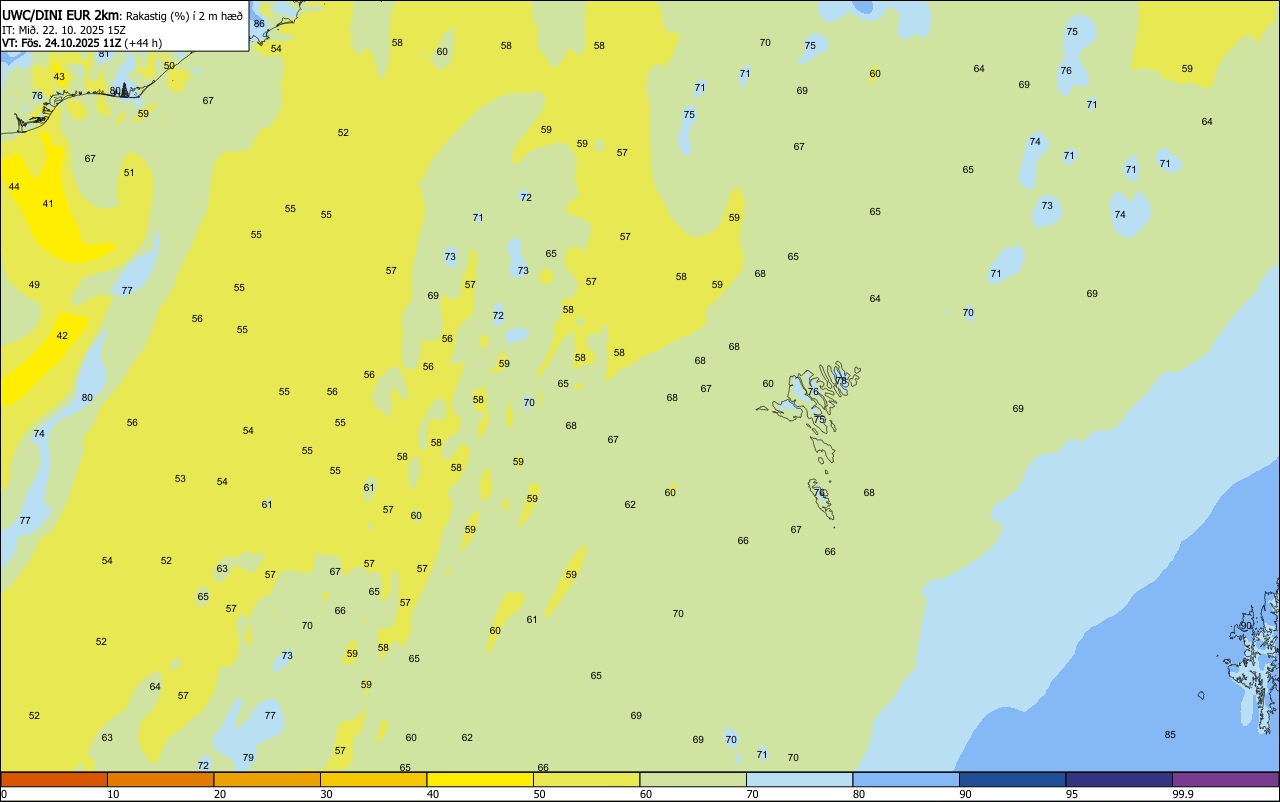Click the humidity value "41" in bright yellow
The height and width of the screenshot is (802, 1280).
(x=48, y=204)
